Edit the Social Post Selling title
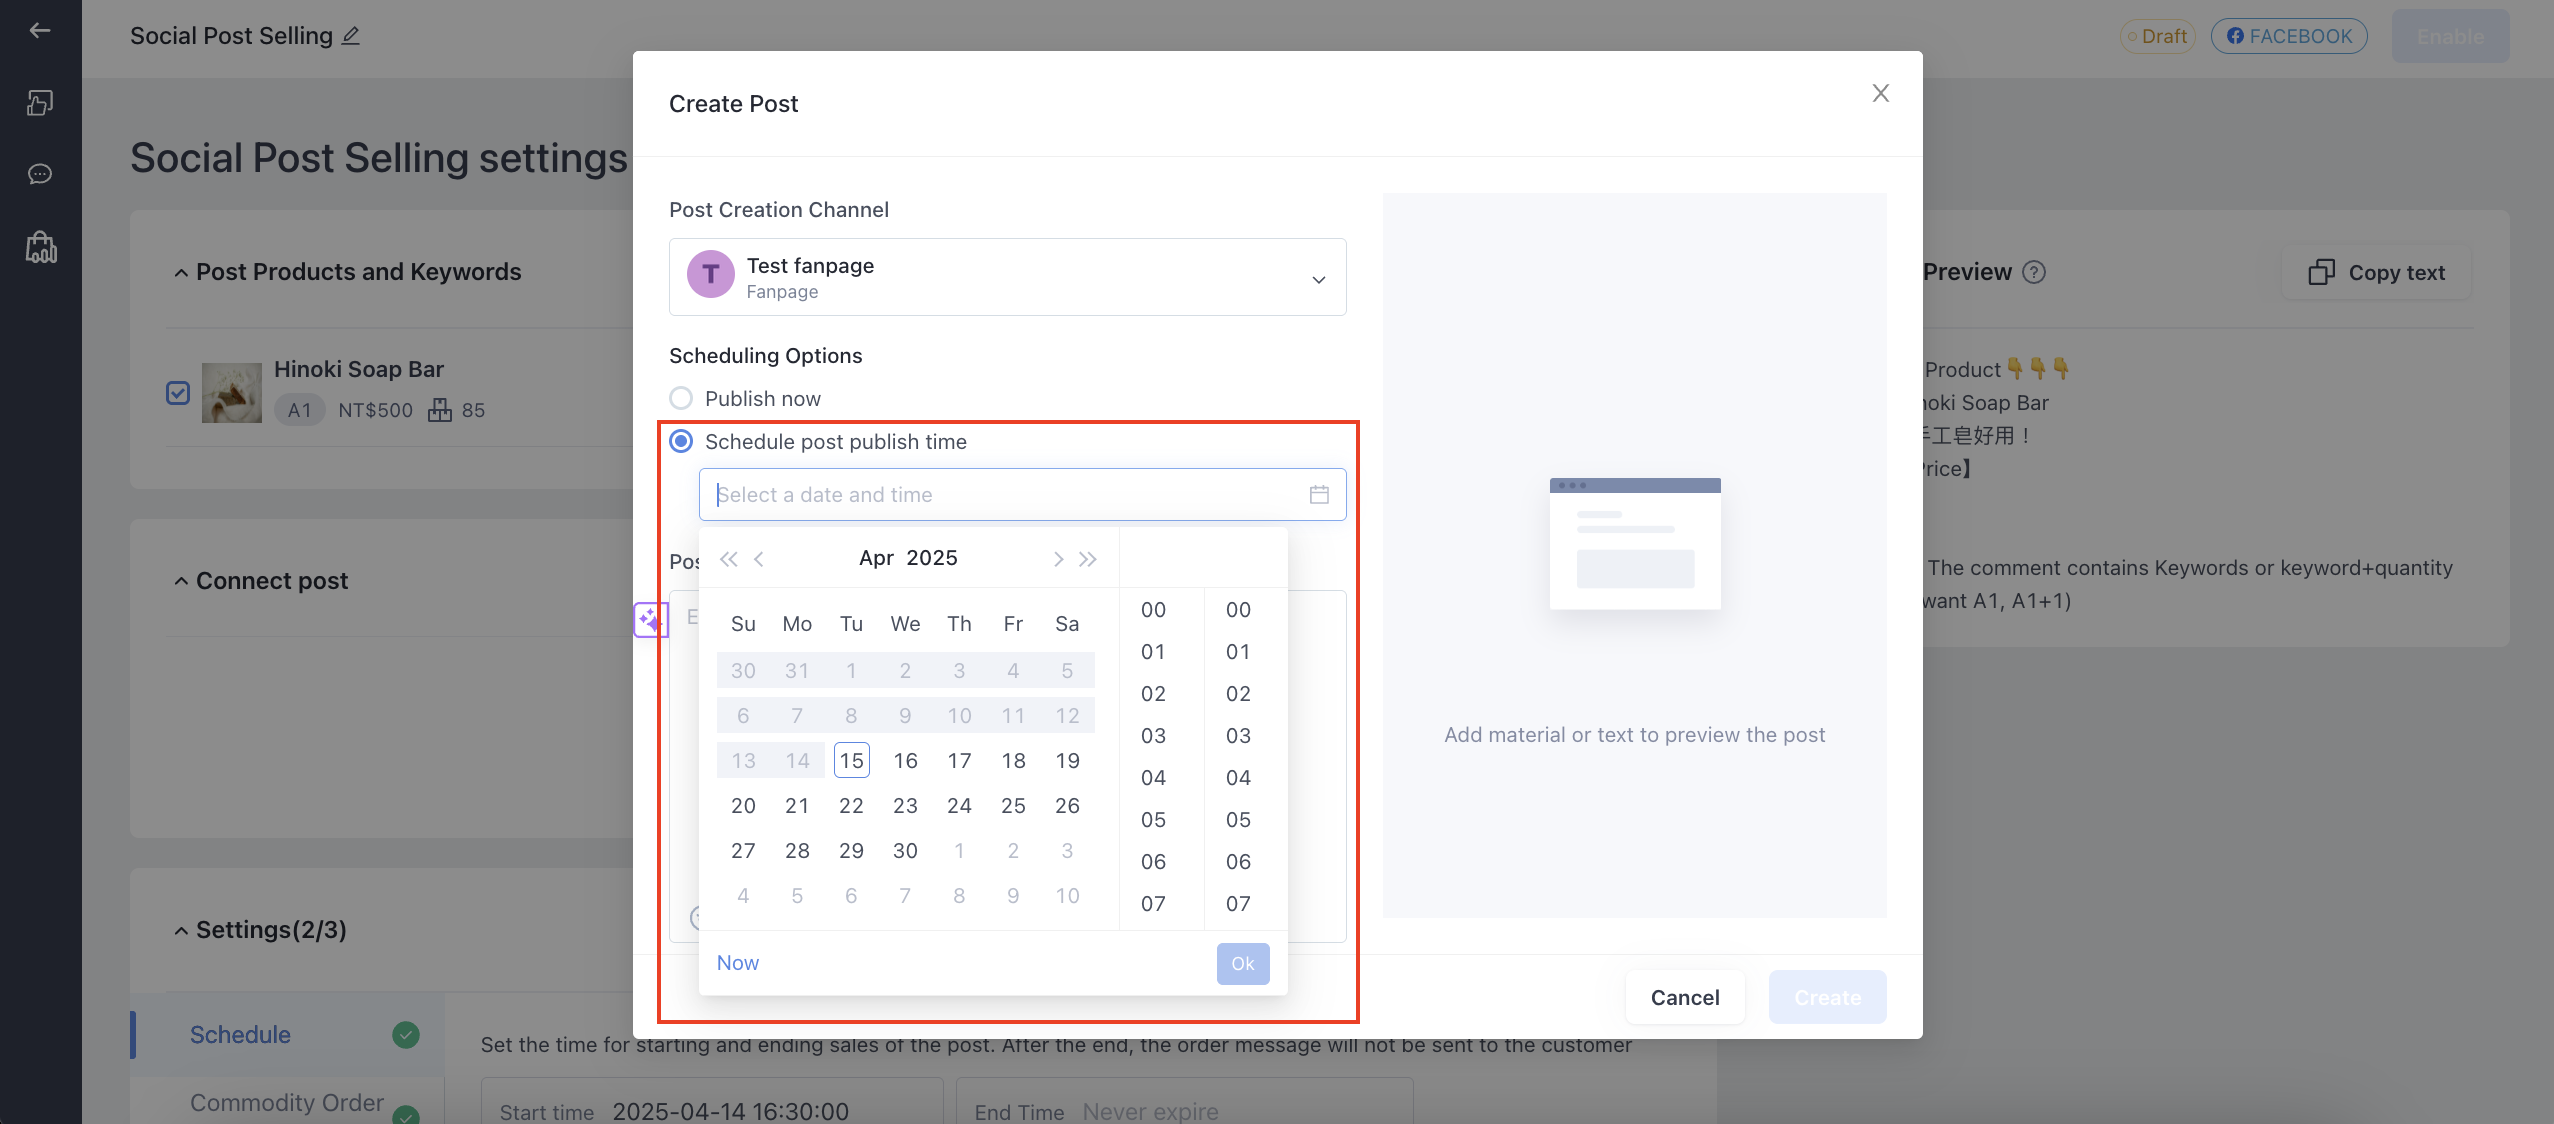2554x1124 pixels. coord(351,36)
